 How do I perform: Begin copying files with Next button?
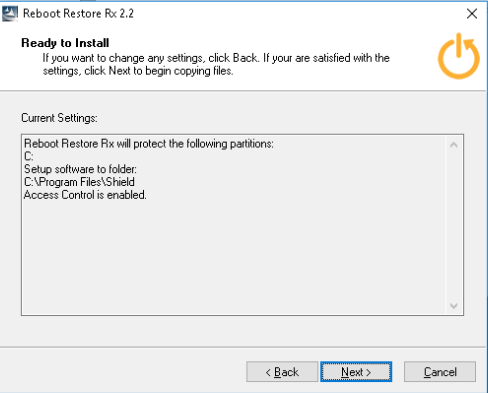coord(356,372)
